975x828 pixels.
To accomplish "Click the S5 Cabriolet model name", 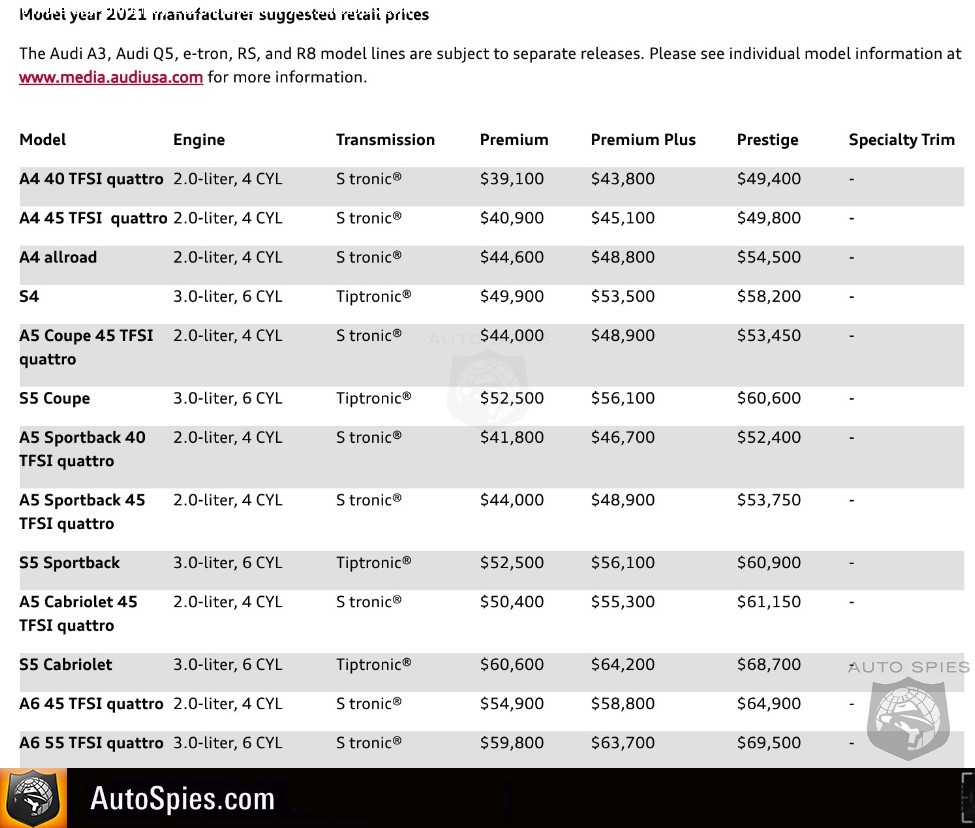I will [65, 665].
